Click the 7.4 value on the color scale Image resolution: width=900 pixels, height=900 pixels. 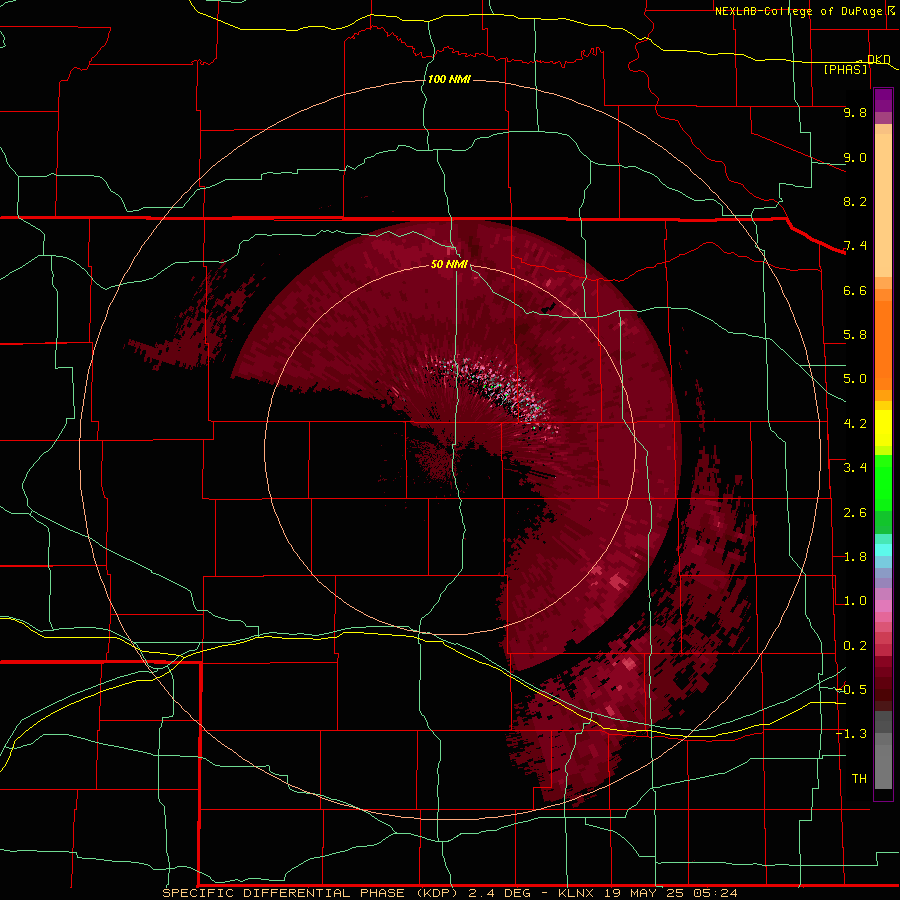[x=855, y=246]
